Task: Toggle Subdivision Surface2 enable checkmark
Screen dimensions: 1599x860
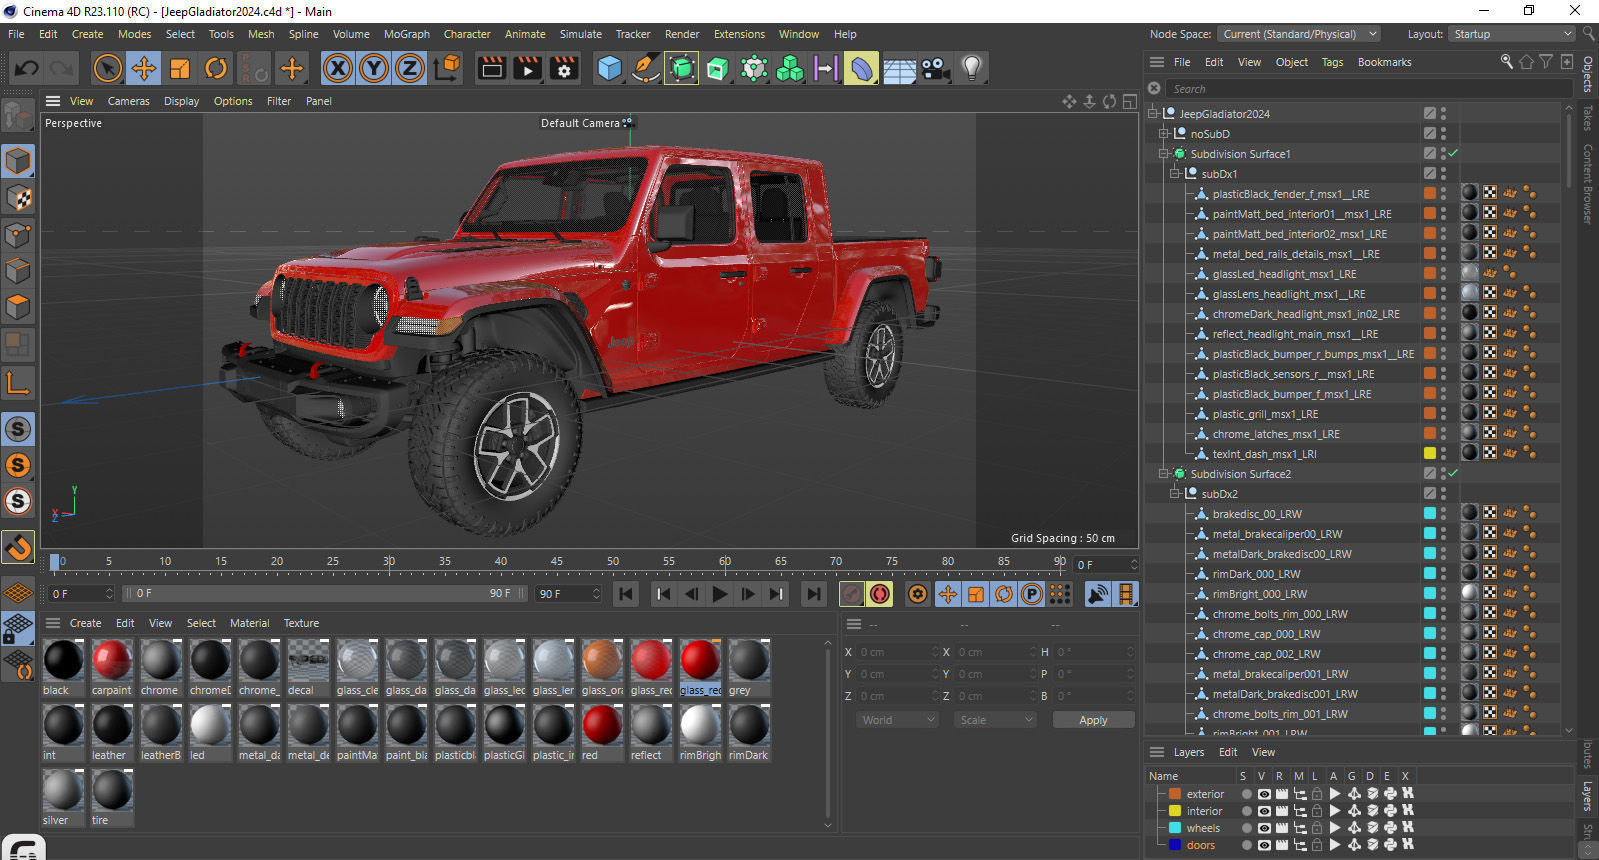Action: 1453,474
